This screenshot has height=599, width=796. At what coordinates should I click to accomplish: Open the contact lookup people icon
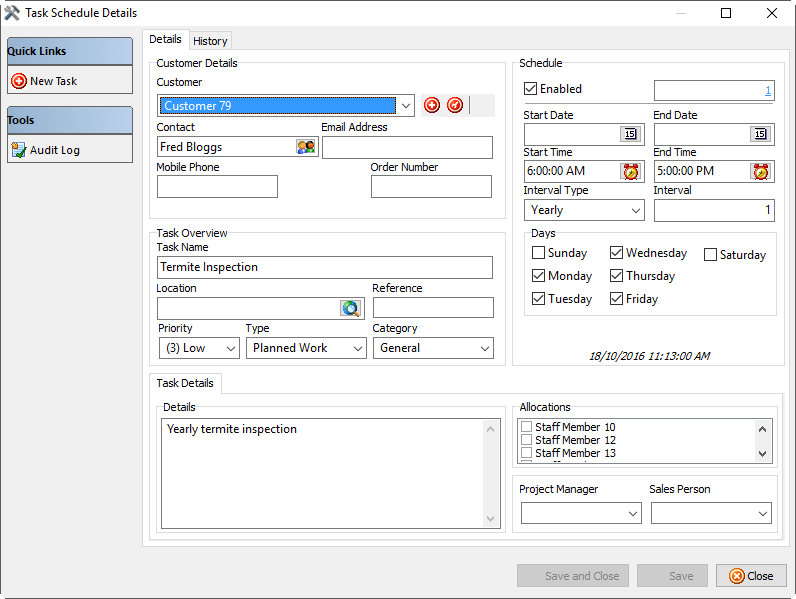[x=306, y=147]
